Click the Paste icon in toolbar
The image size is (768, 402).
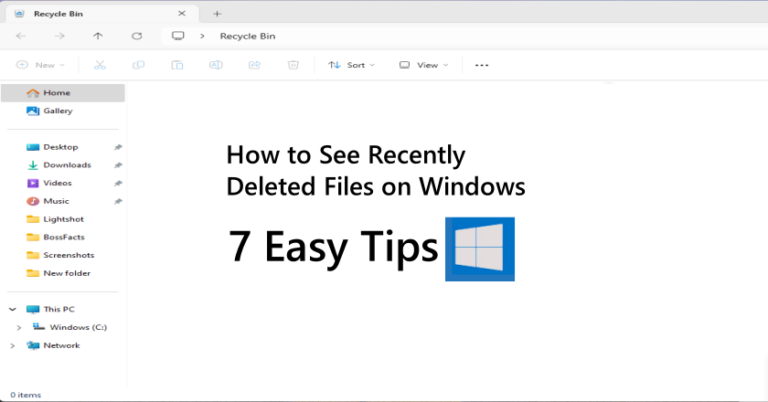[x=177, y=65]
